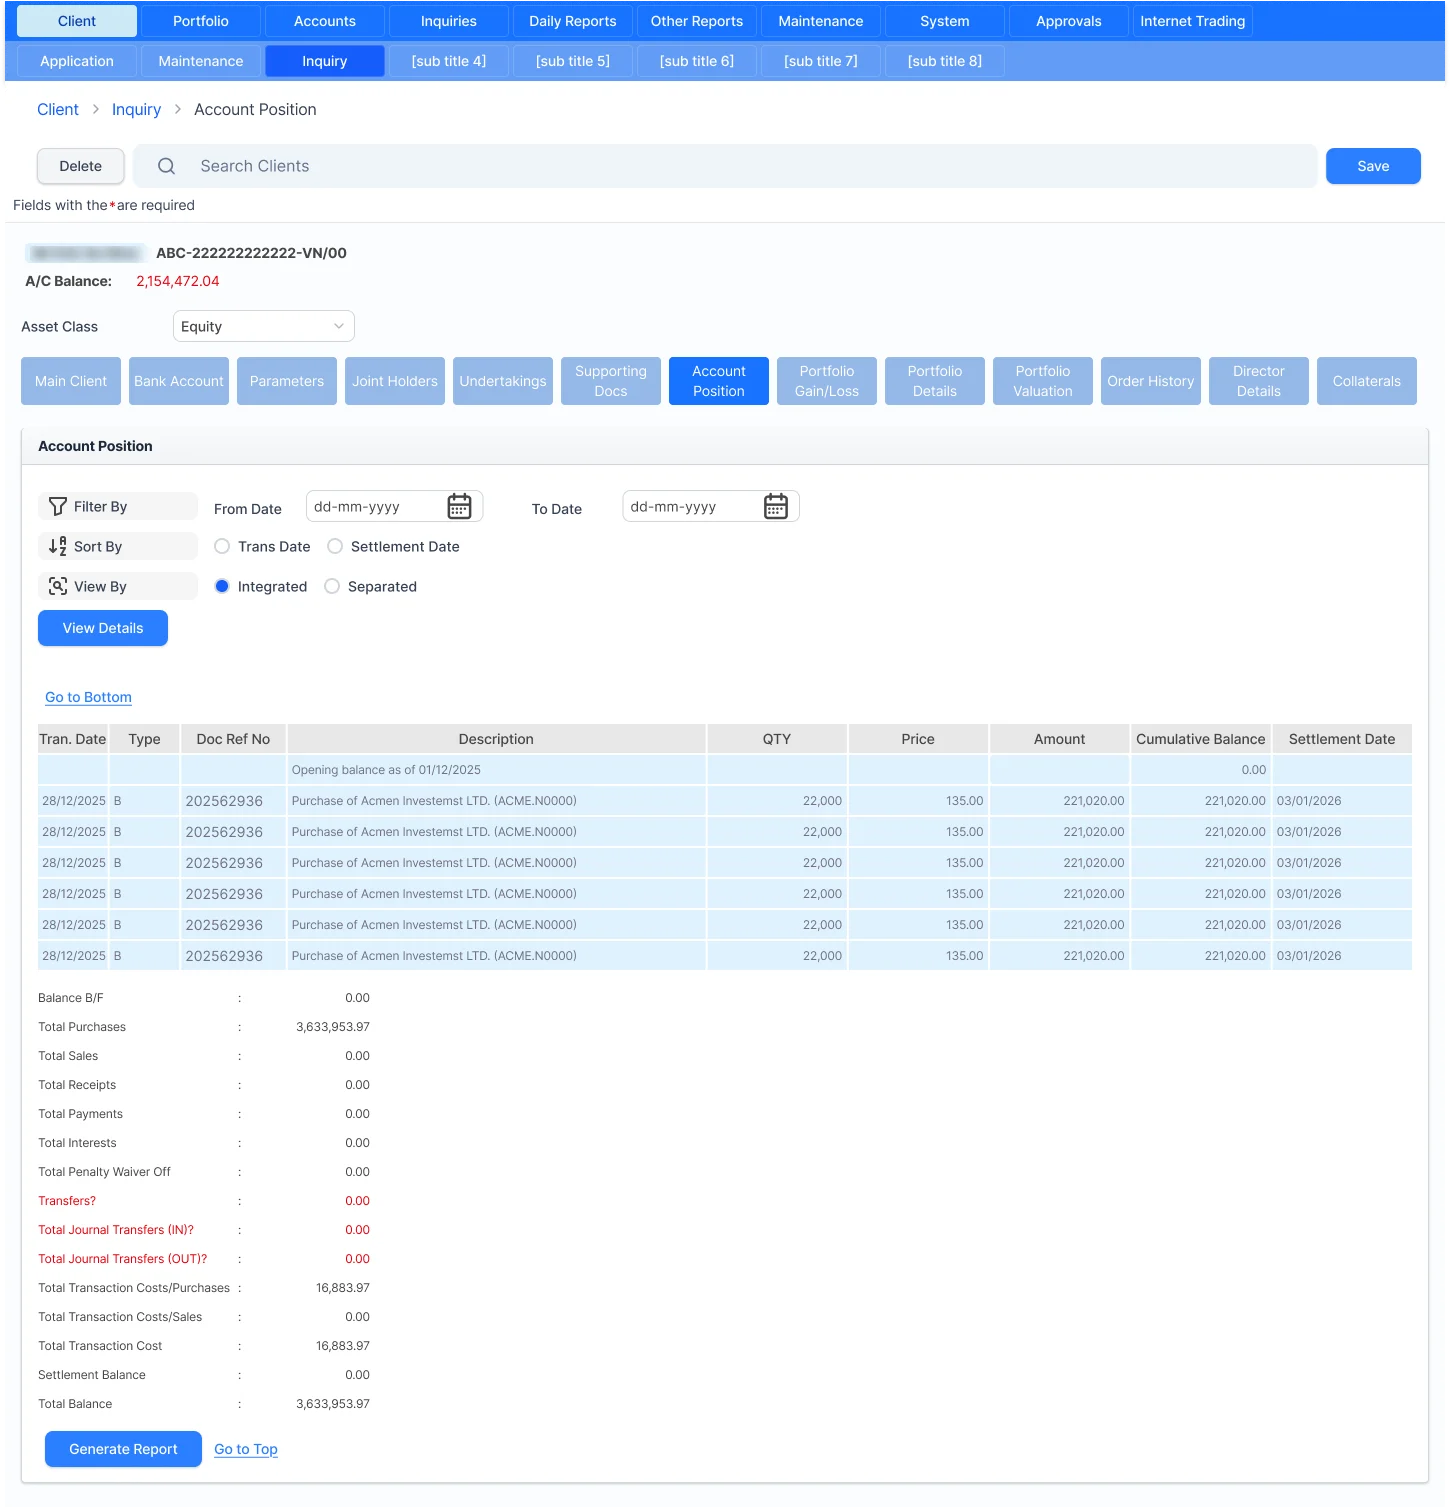Image resolution: width=1450 pixels, height=1507 pixels.
Task: Open the Portfolio top menu
Action: 201,21
